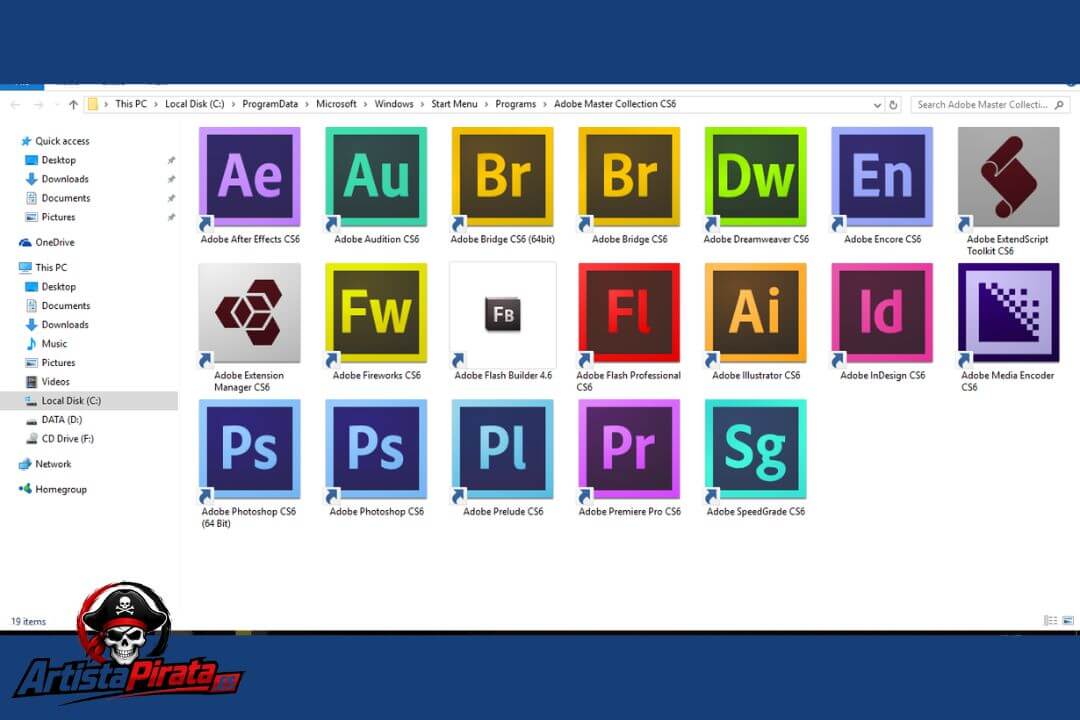The image size is (1080, 720).
Task: Unpin Desktop pin icon in Quick access
Action: [x=171, y=160]
